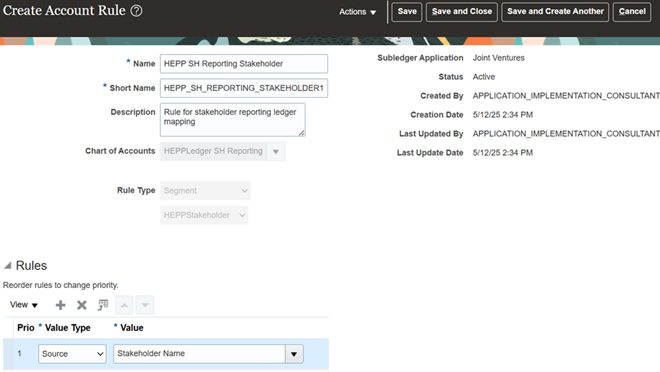Focus the Name input field
The width and height of the screenshot is (660, 372).
coord(244,64)
